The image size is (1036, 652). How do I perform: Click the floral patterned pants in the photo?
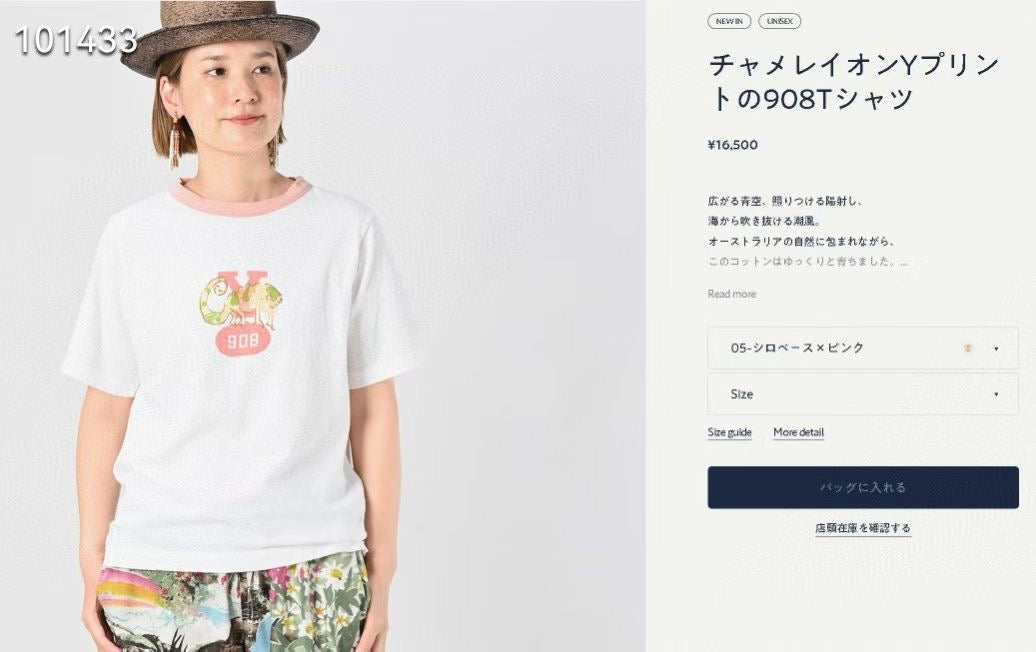[x=233, y=604]
